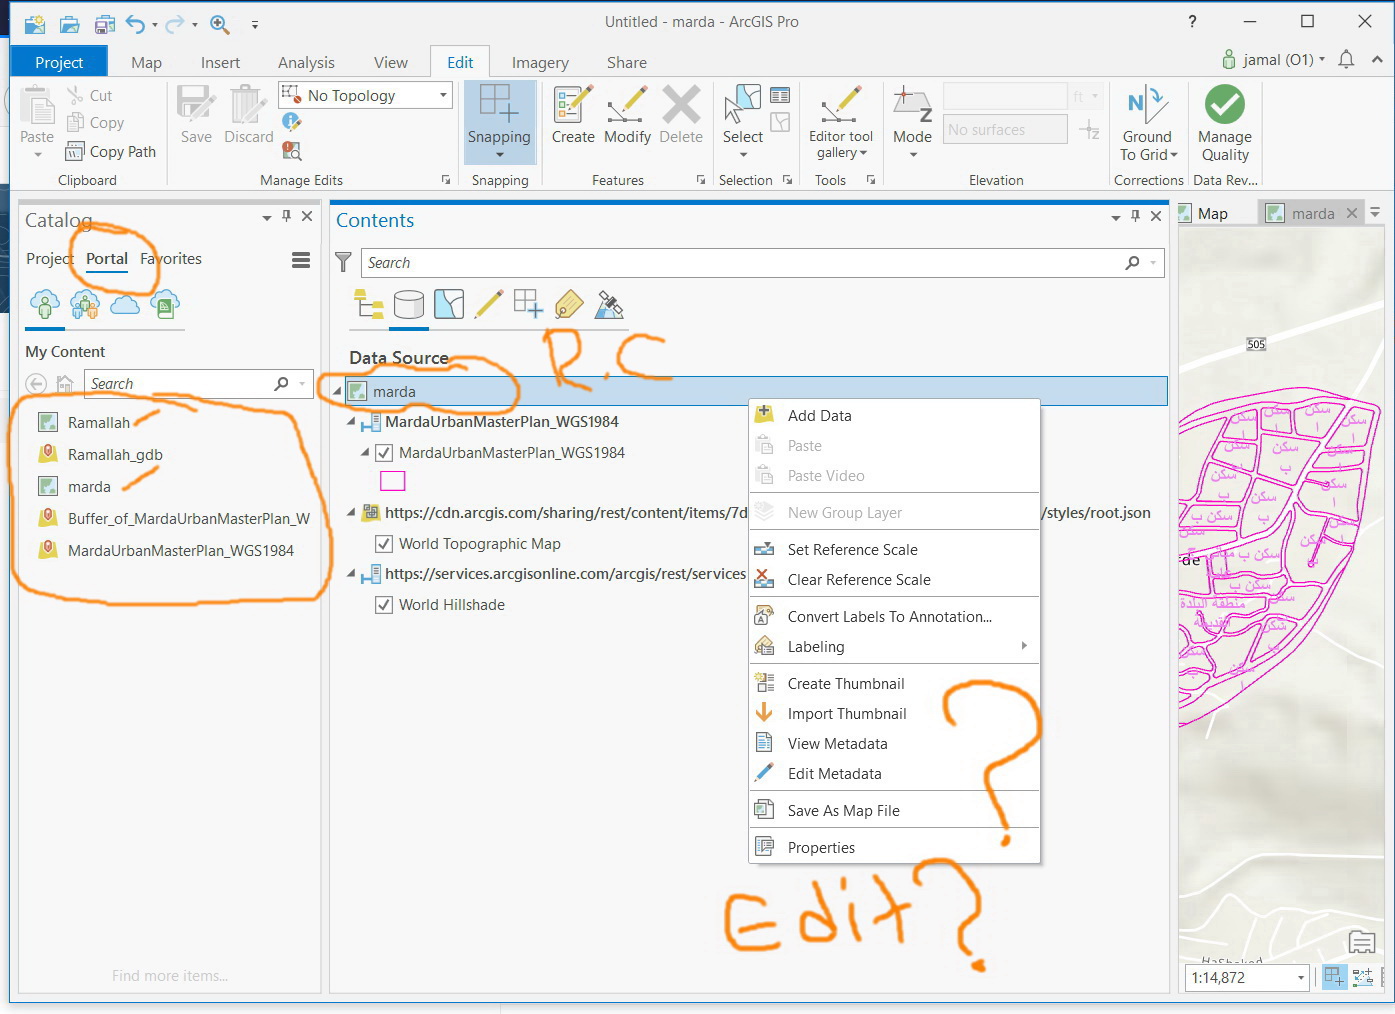Click the Attributes icon beside Select

pos(780,95)
